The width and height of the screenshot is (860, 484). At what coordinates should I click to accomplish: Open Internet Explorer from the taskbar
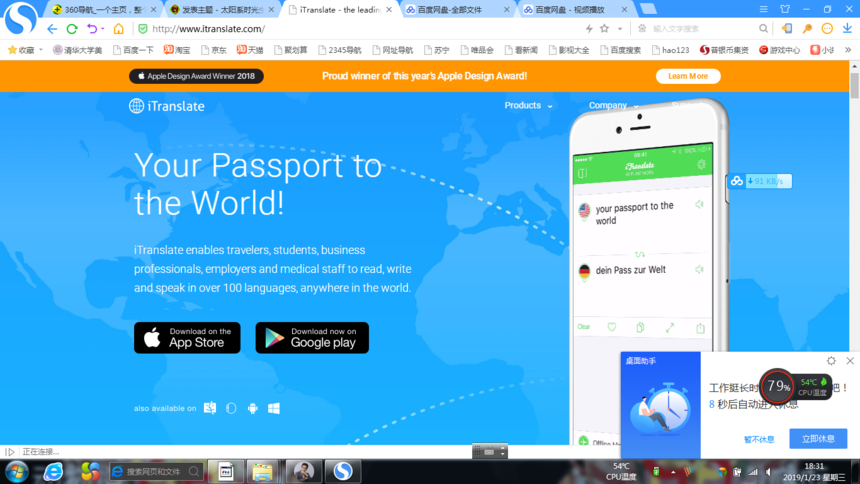(53, 471)
